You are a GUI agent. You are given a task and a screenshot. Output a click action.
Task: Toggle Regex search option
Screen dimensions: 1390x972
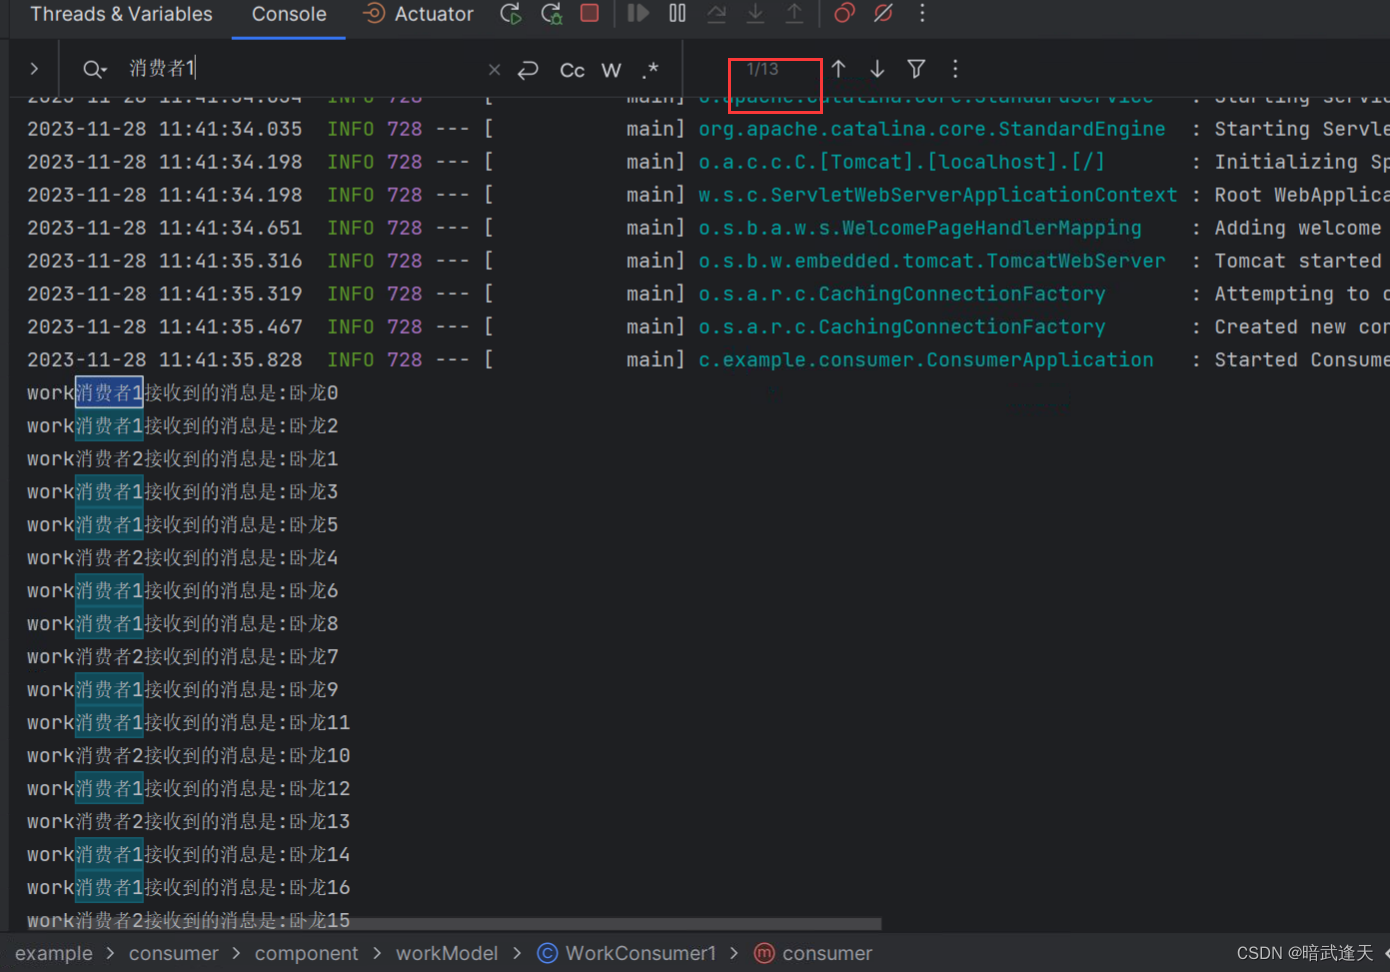click(x=651, y=70)
